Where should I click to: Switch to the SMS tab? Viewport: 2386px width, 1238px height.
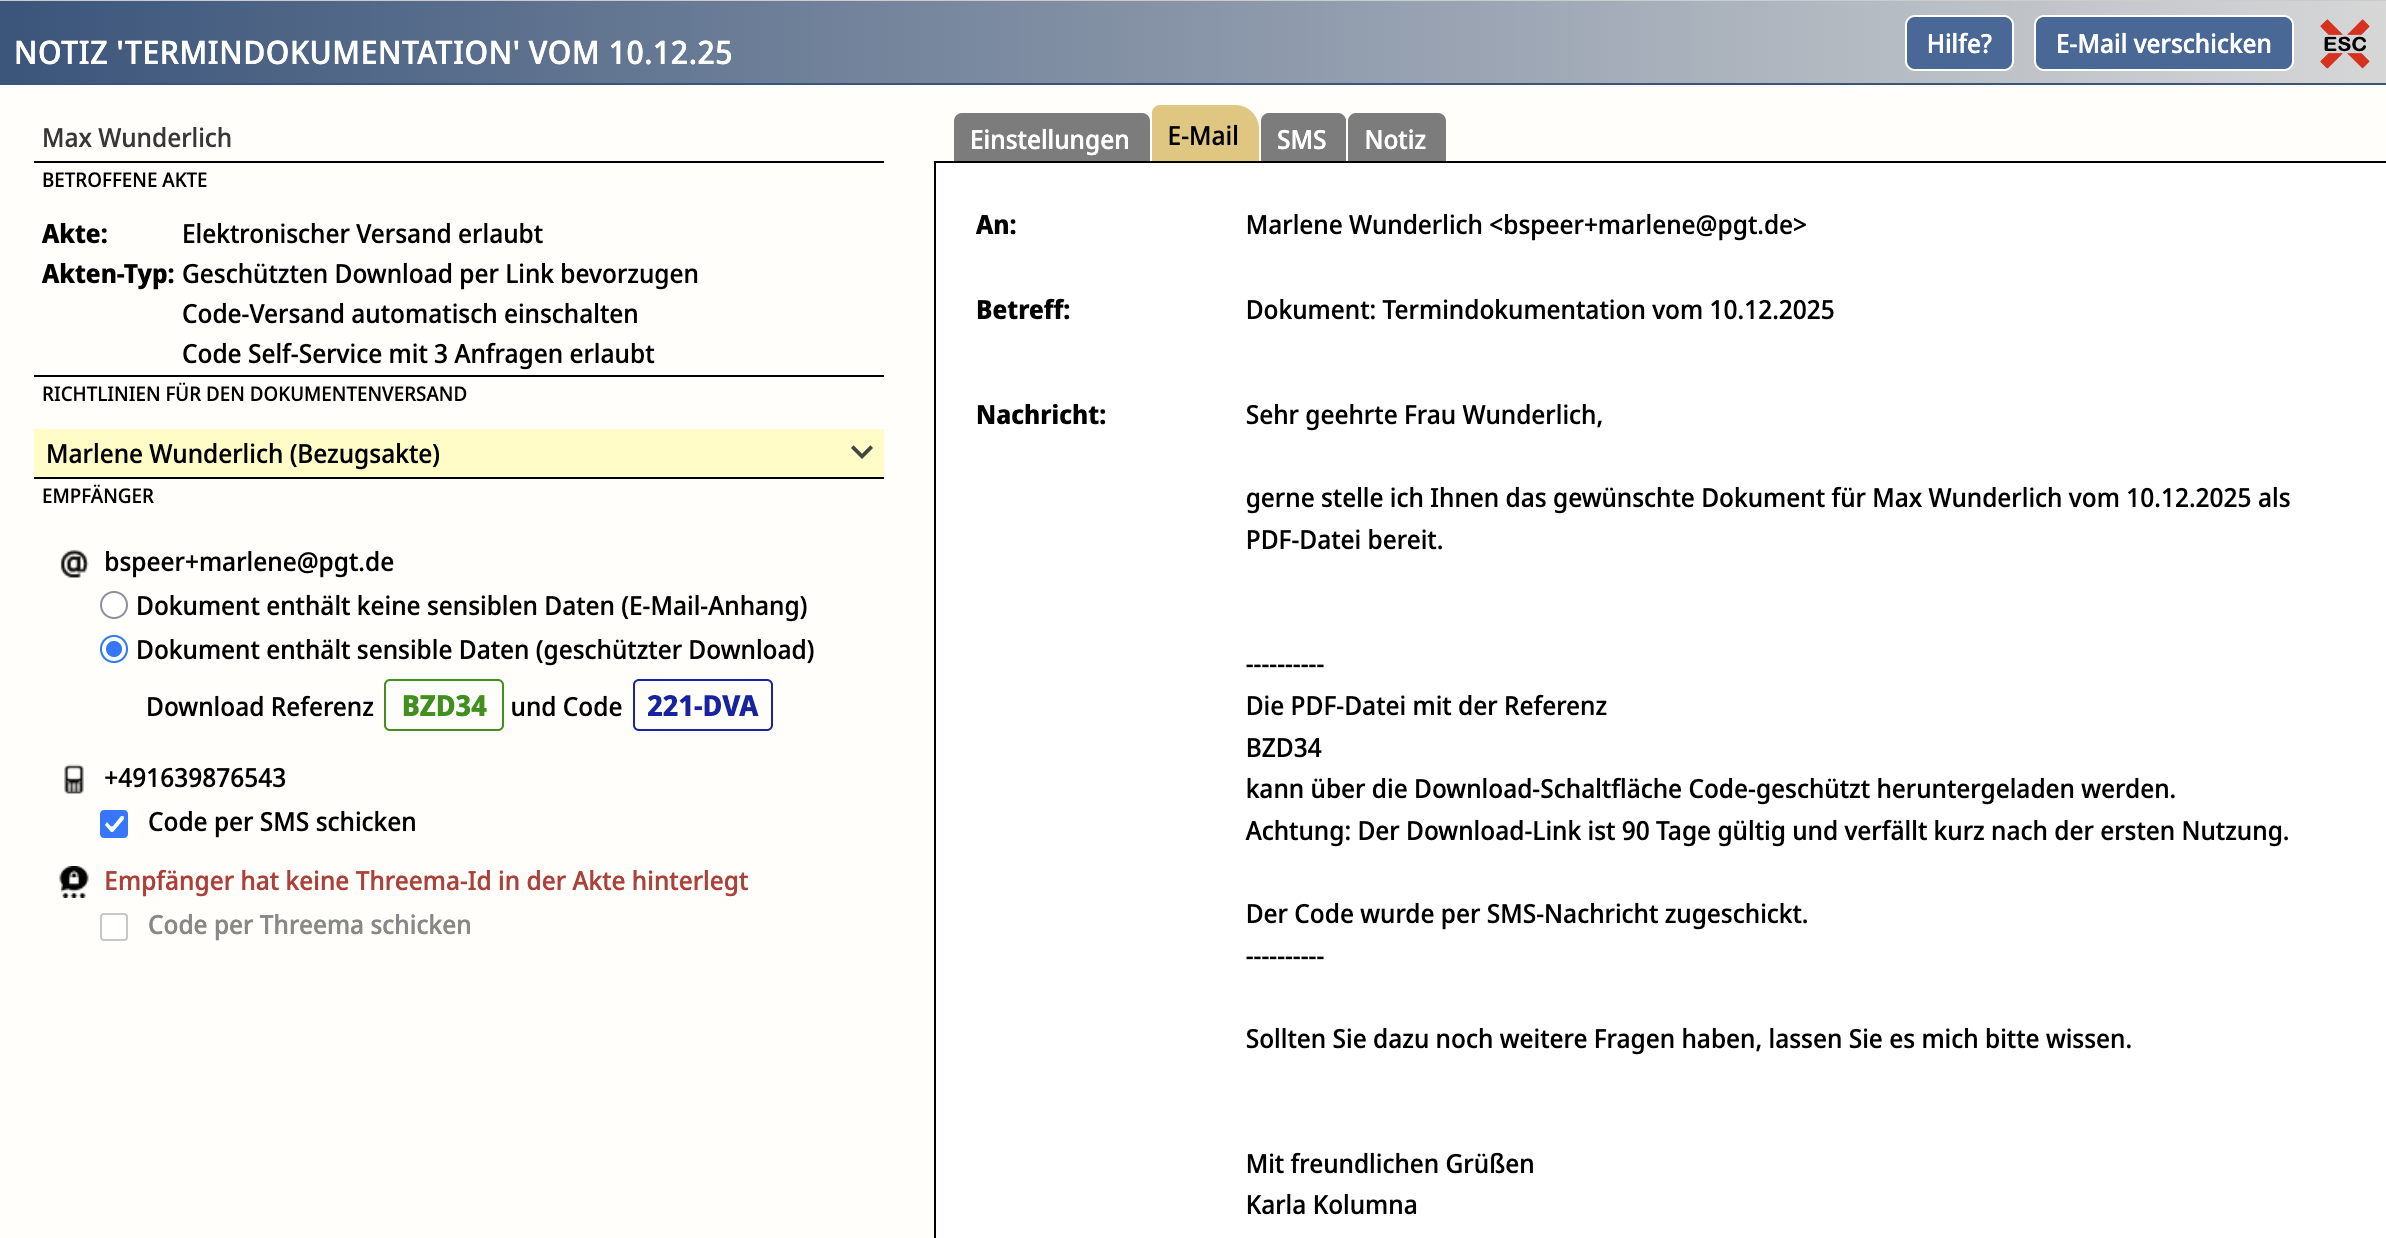(x=1301, y=139)
